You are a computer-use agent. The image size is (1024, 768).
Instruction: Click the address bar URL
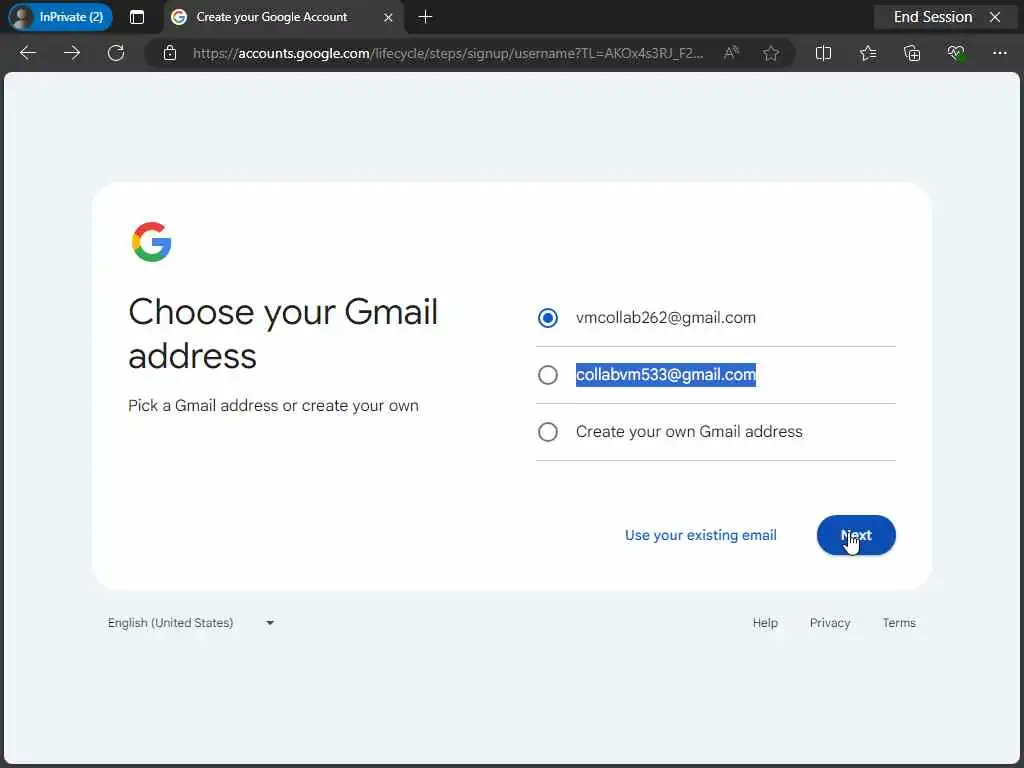[x=448, y=54]
